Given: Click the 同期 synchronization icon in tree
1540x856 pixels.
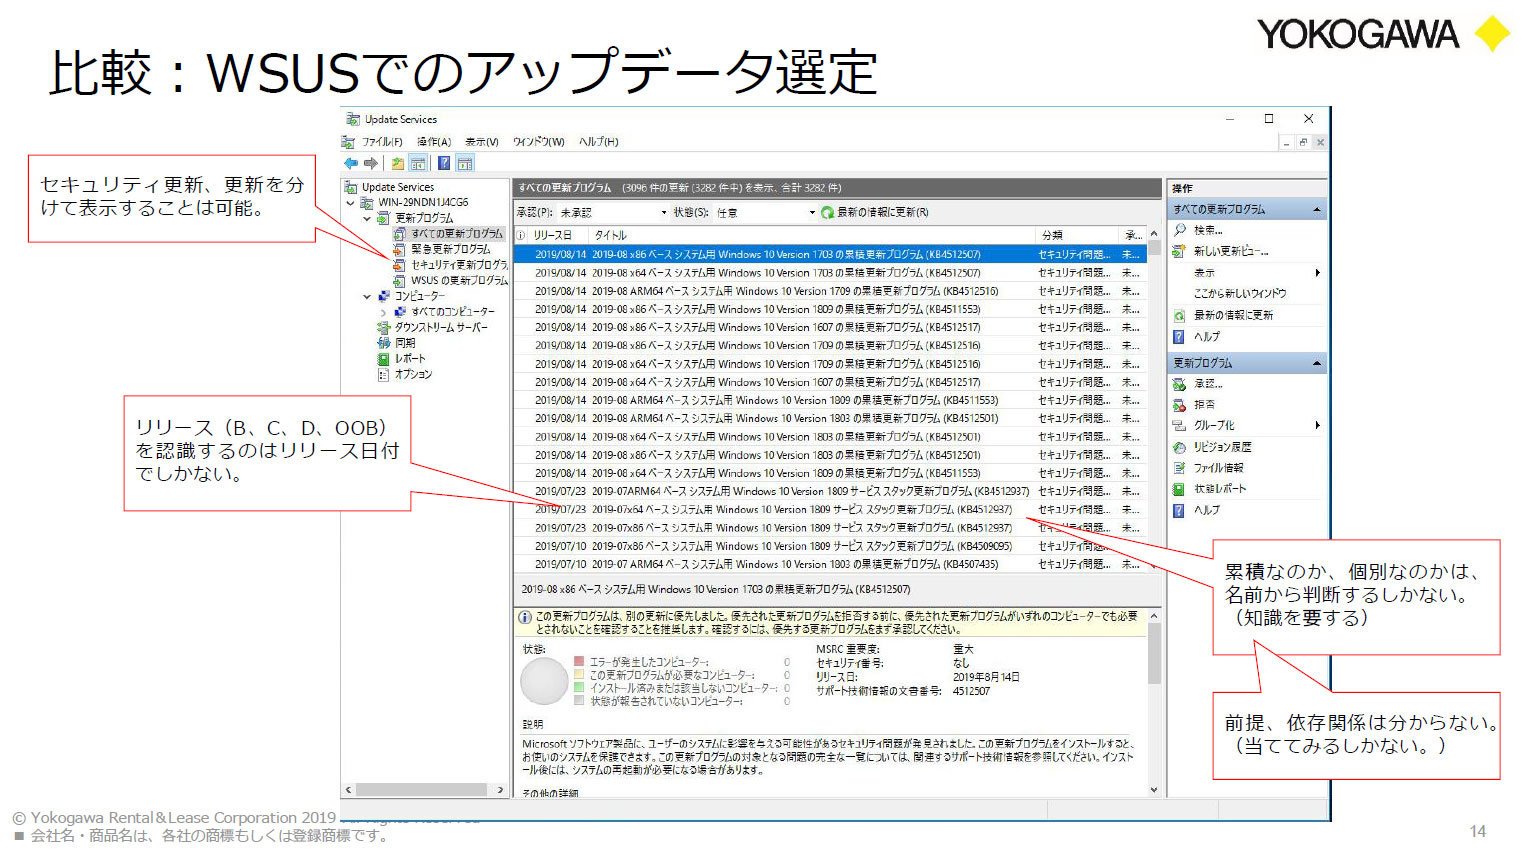Looking at the screenshot, I should point(383,343).
